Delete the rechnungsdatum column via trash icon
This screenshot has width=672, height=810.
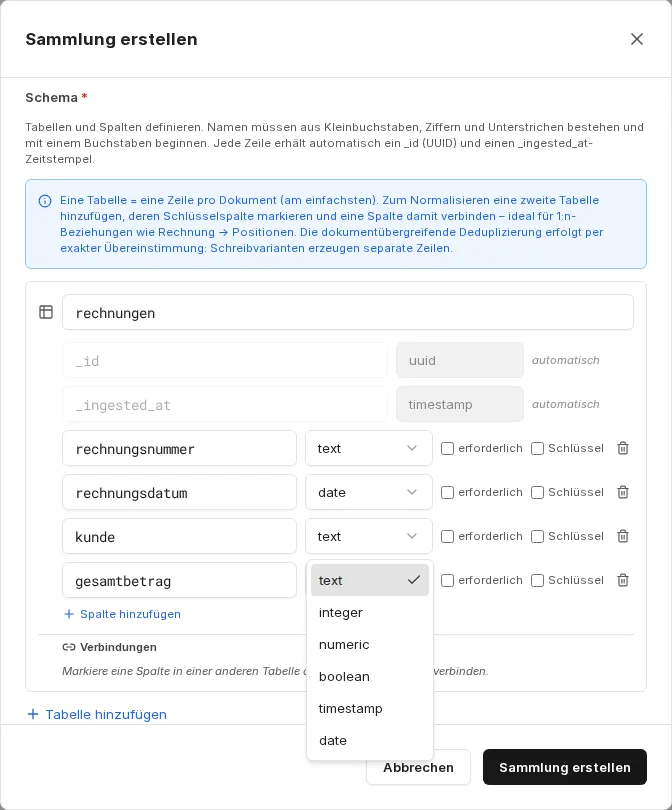point(623,492)
